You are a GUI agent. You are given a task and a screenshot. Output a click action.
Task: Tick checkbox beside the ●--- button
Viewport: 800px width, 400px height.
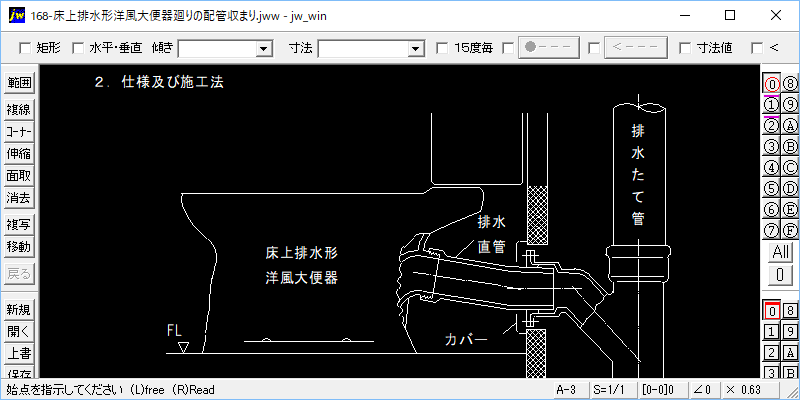(508, 48)
